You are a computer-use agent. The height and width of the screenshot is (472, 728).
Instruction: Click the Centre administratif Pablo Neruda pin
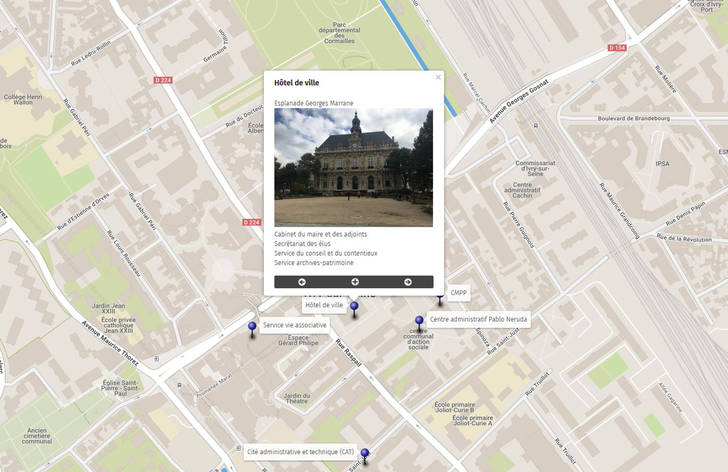[x=419, y=323]
